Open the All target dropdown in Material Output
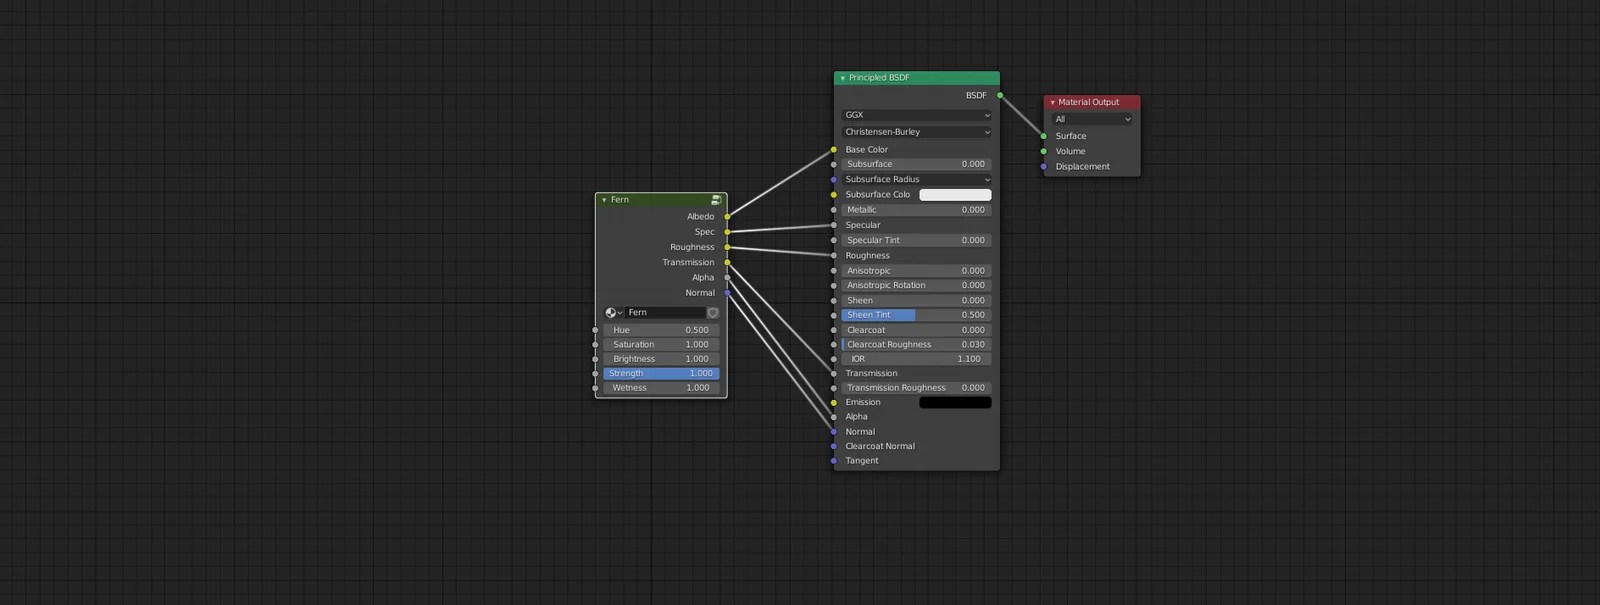This screenshot has width=1600, height=605. tap(1092, 119)
